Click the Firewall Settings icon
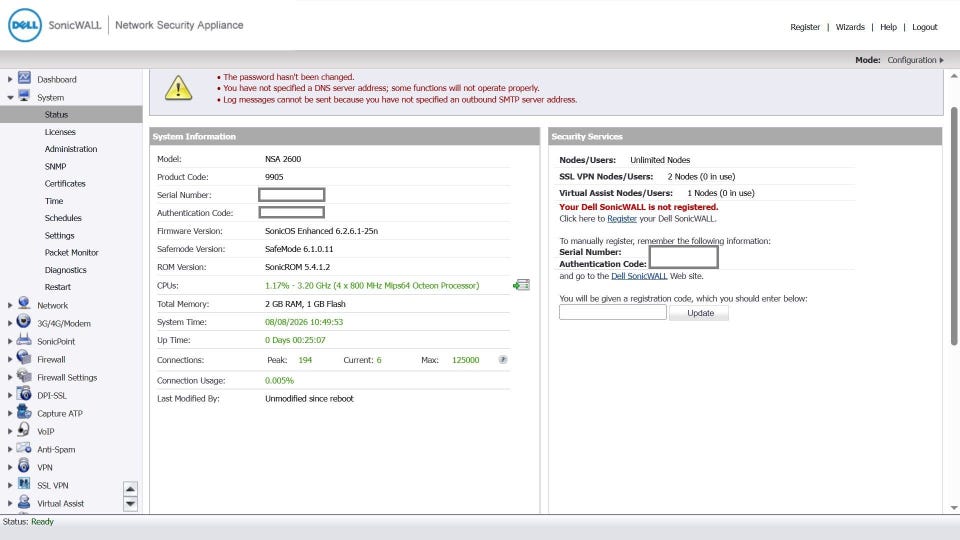 [x=24, y=376]
